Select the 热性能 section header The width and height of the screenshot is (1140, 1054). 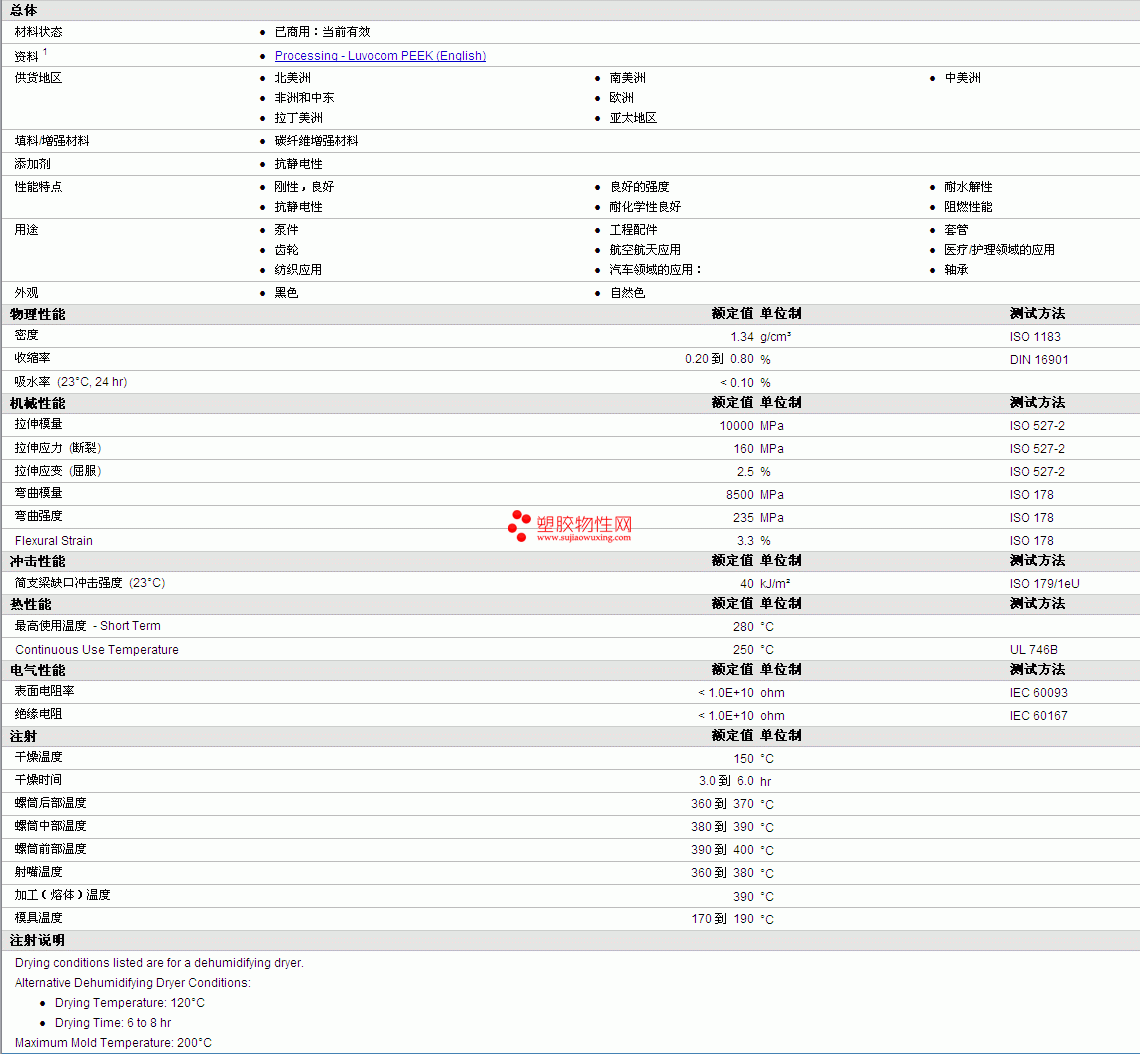click(x=31, y=604)
